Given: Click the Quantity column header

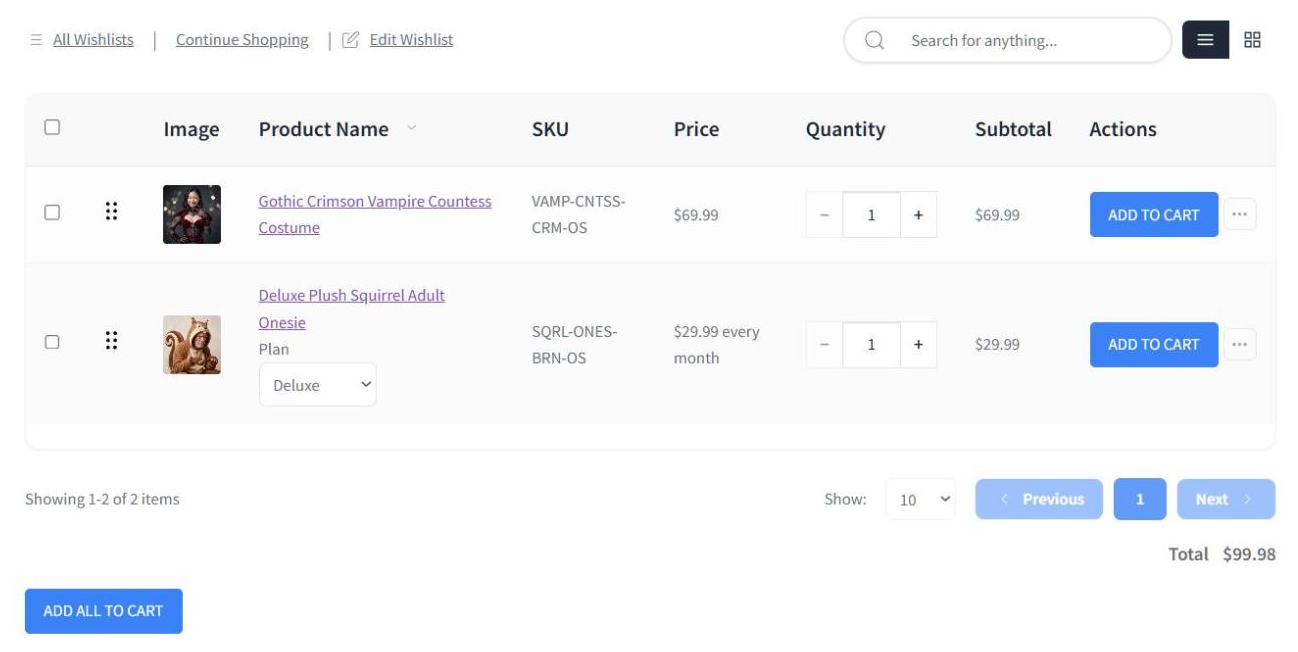Looking at the screenshot, I should click(845, 129).
